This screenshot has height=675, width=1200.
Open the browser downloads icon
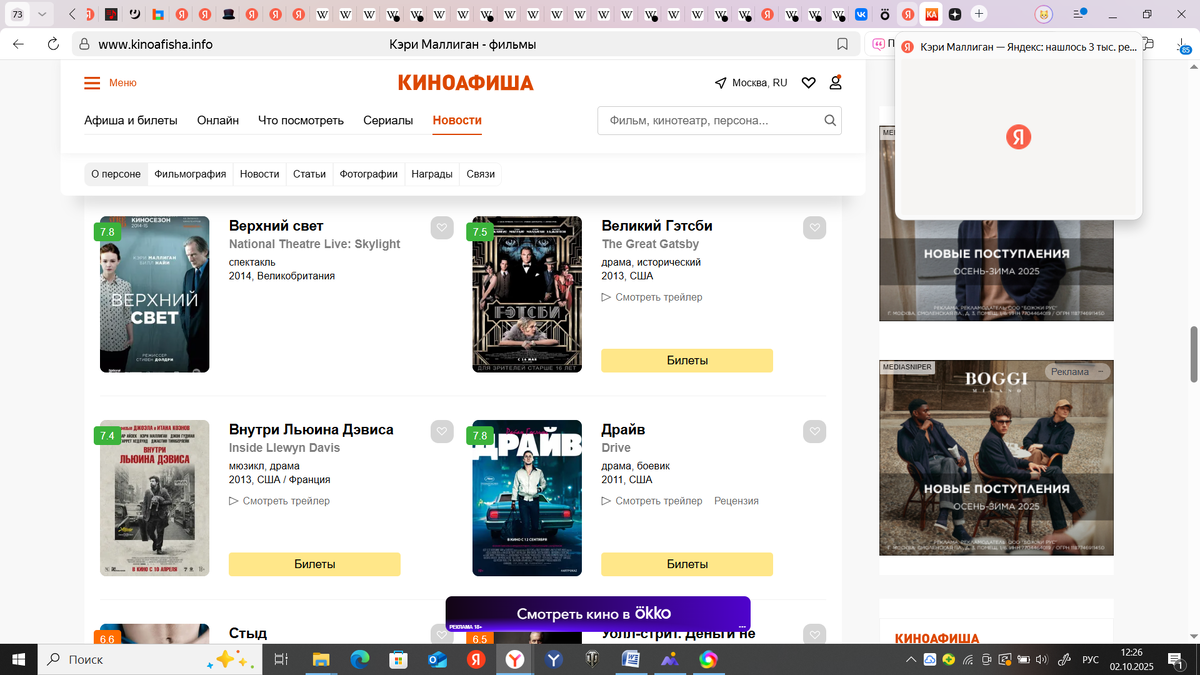pyautogui.click(x=1184, y=45)
